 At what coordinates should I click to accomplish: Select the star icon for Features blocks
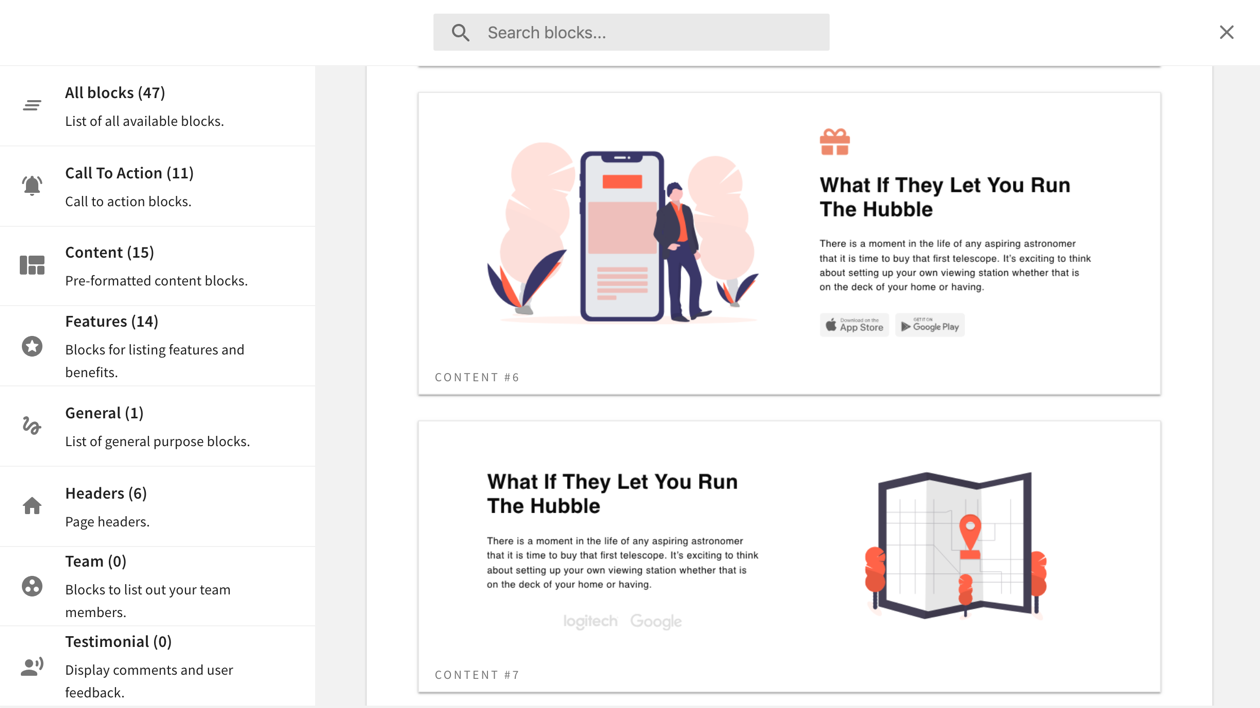click(x=31, y=344)
